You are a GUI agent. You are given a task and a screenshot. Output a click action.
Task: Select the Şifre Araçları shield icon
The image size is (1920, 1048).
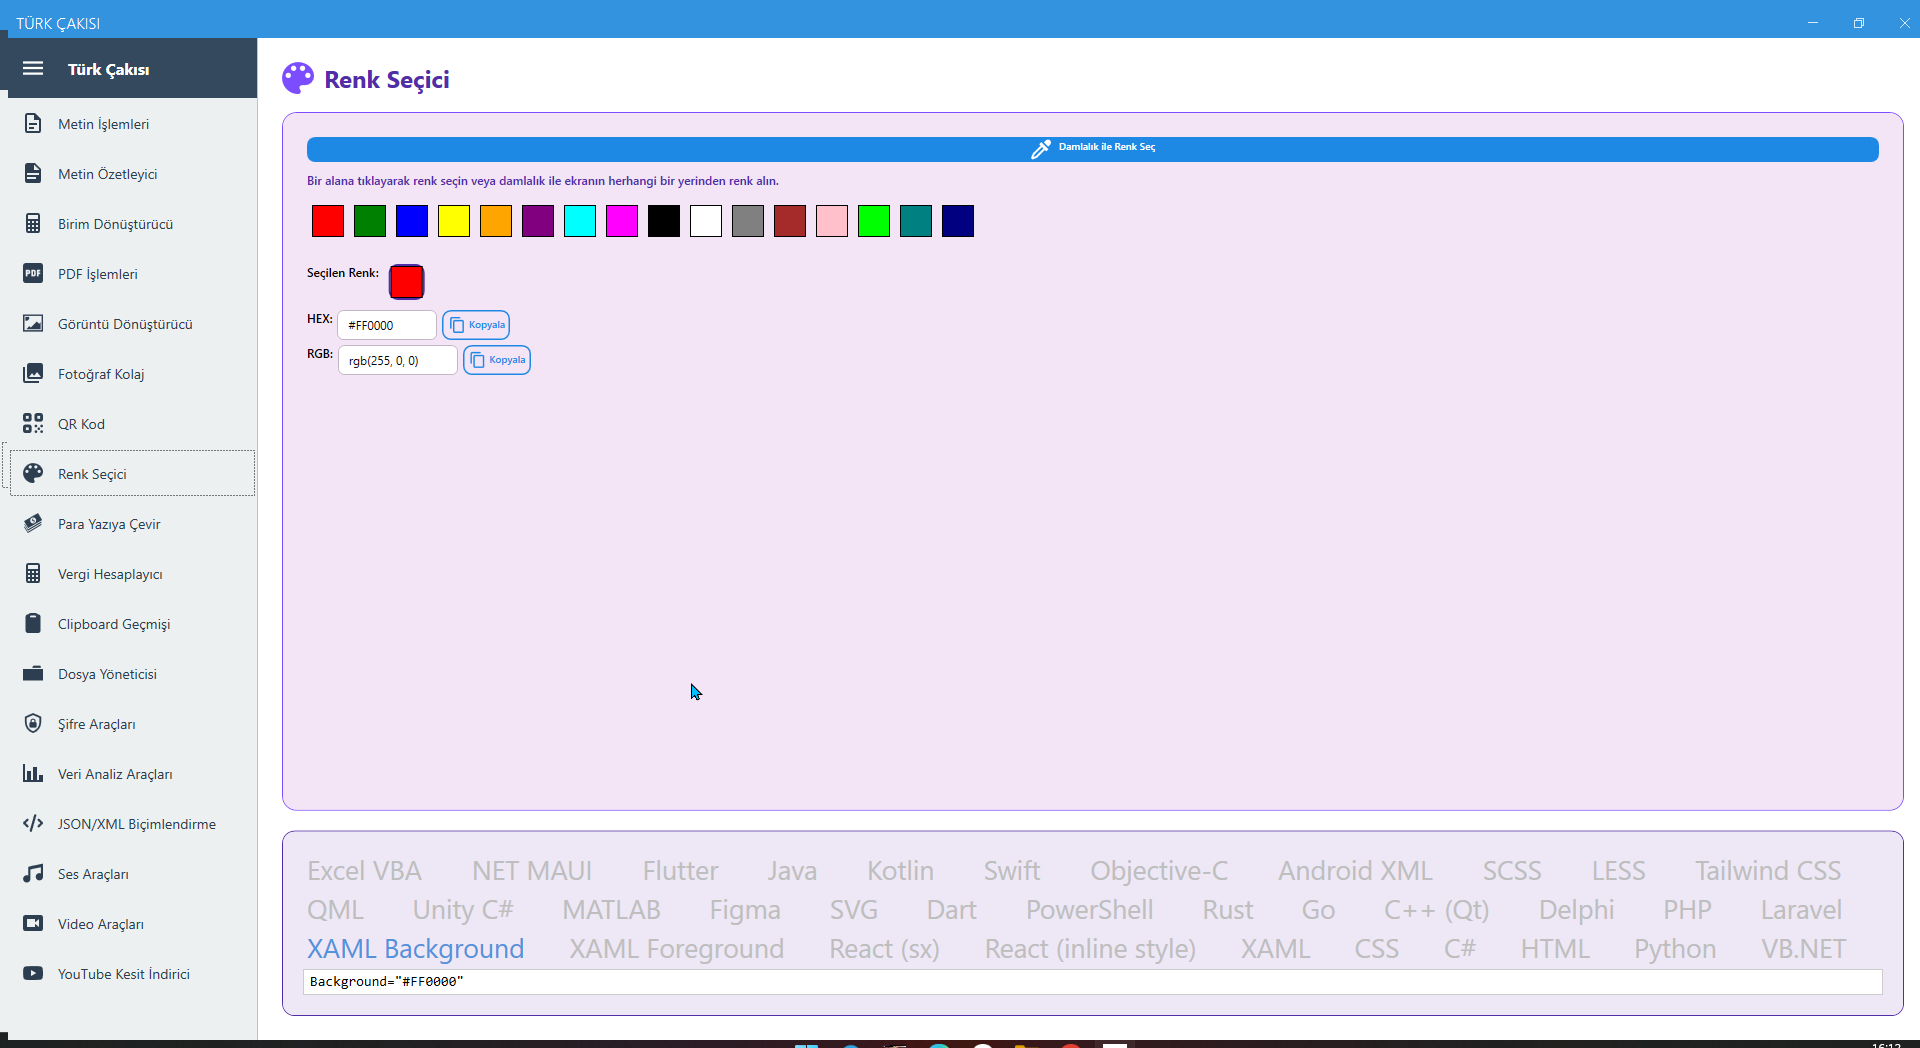33,724
